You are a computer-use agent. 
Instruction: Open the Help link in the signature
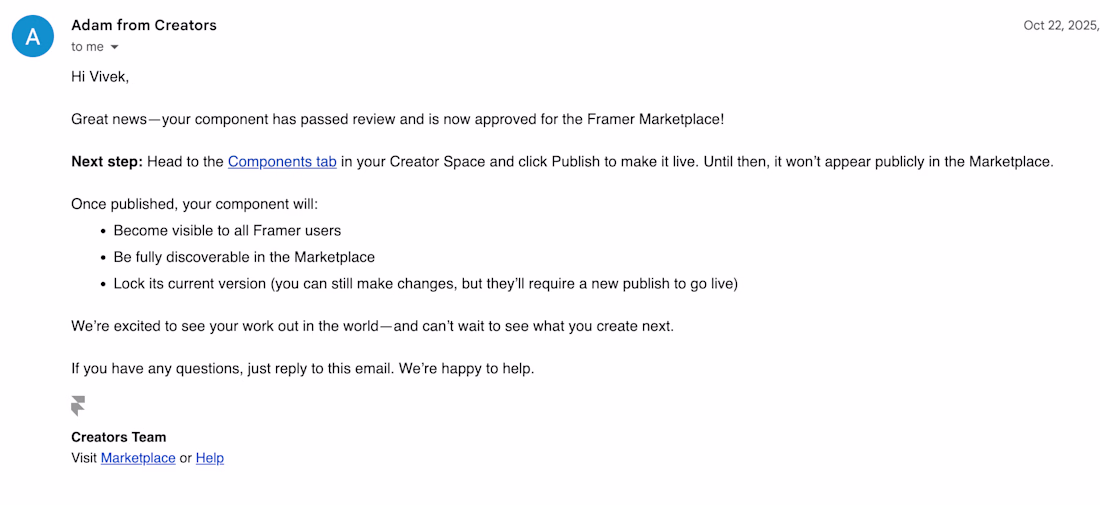point(210,458)
